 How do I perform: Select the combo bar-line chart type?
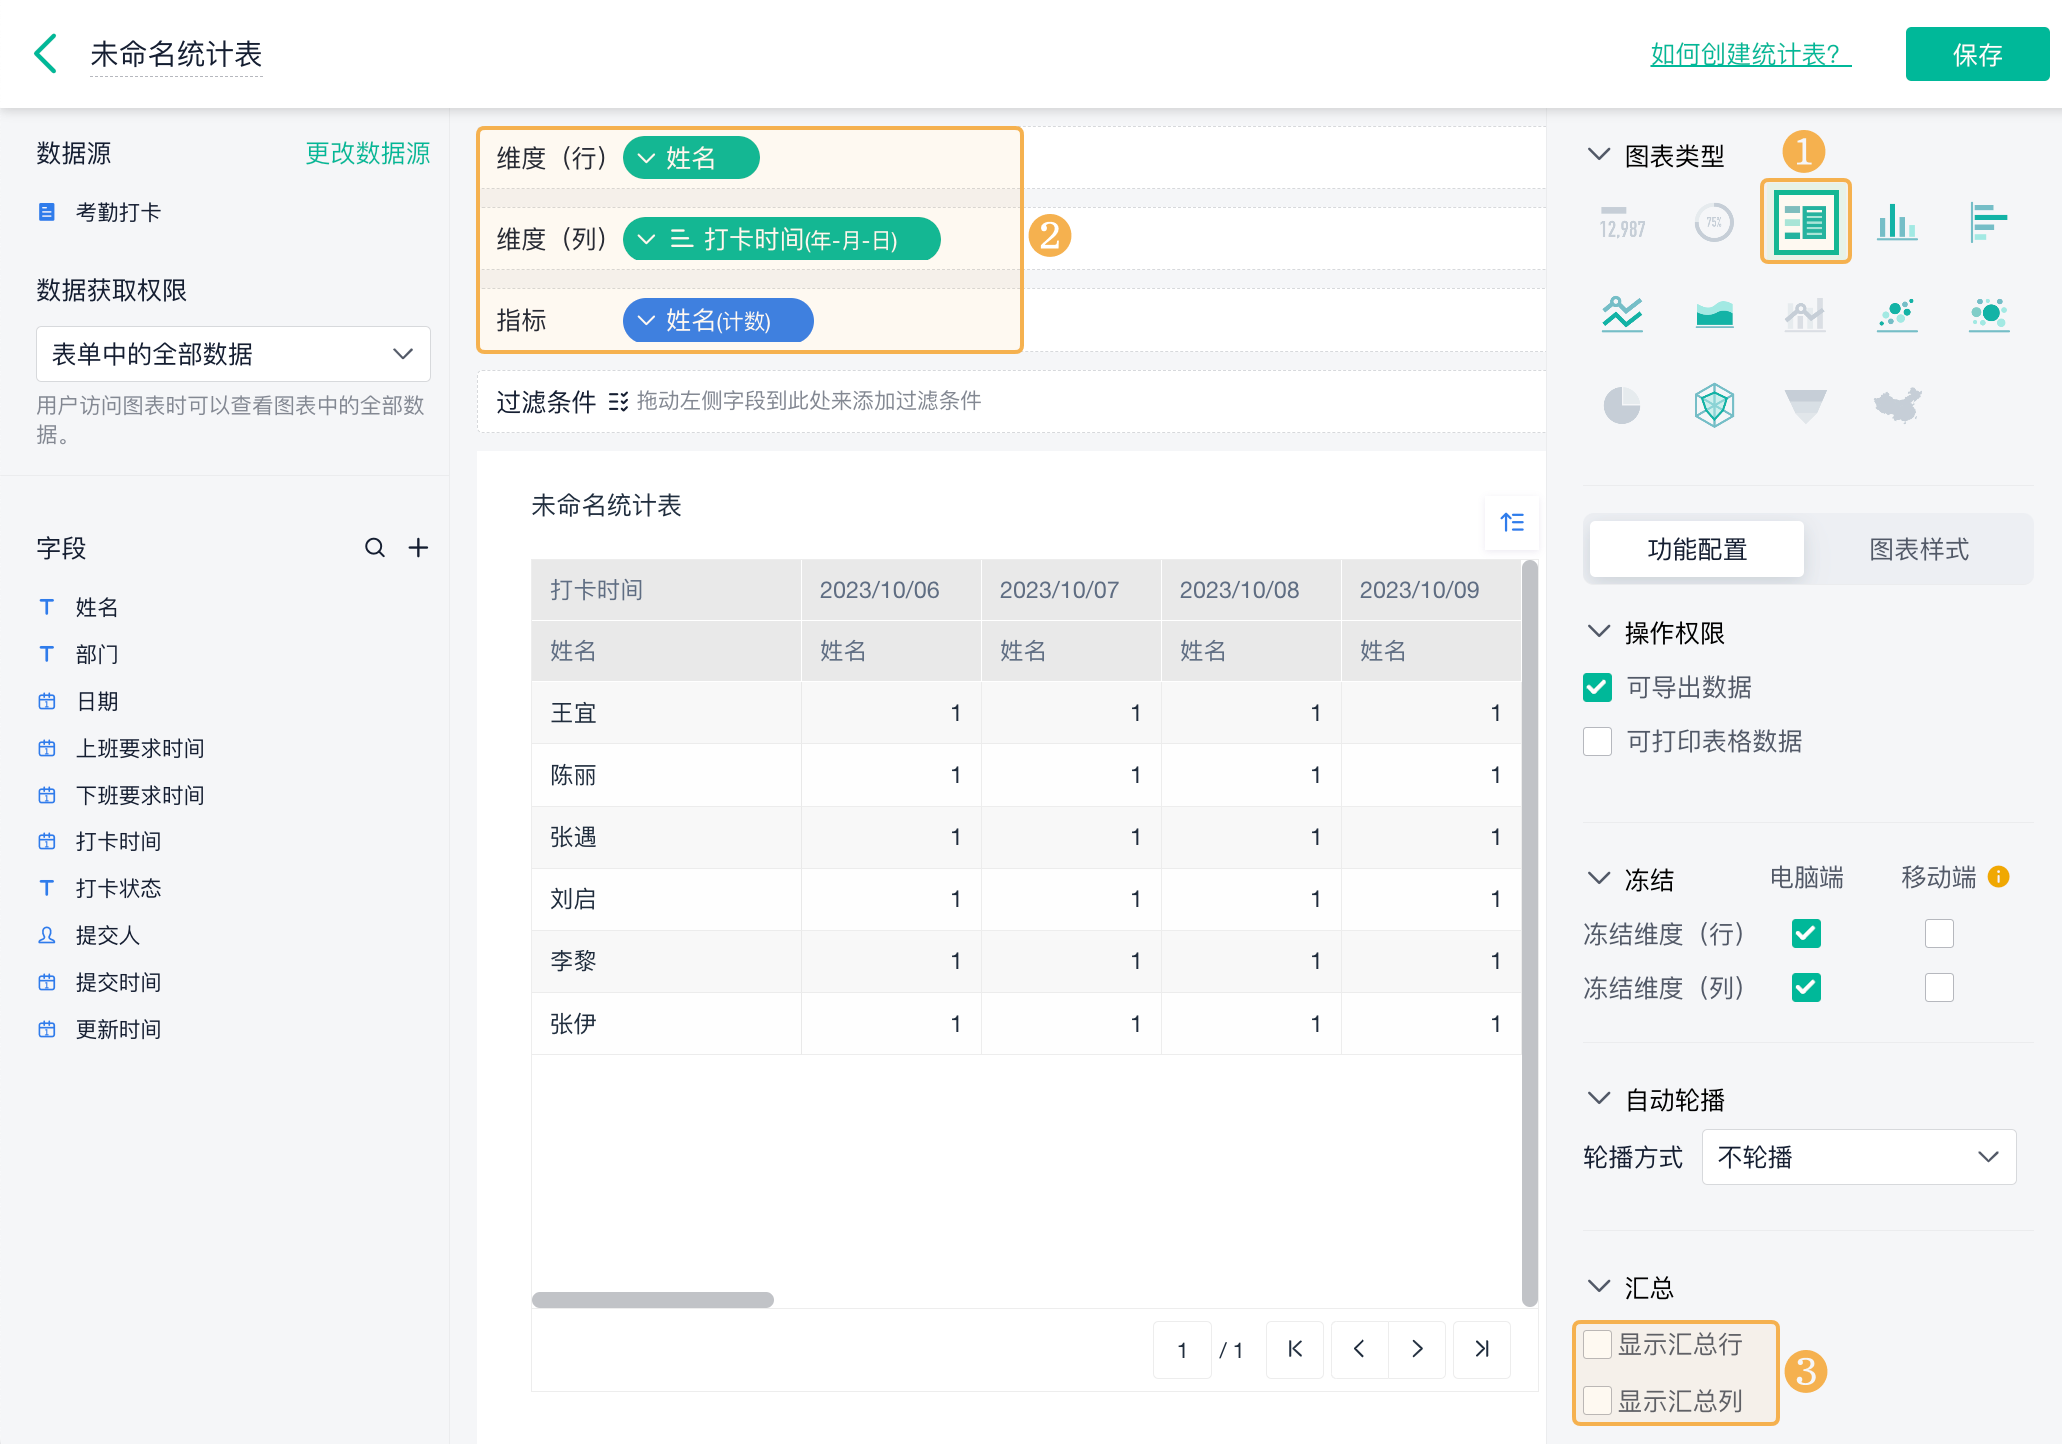coord(1805,314)
